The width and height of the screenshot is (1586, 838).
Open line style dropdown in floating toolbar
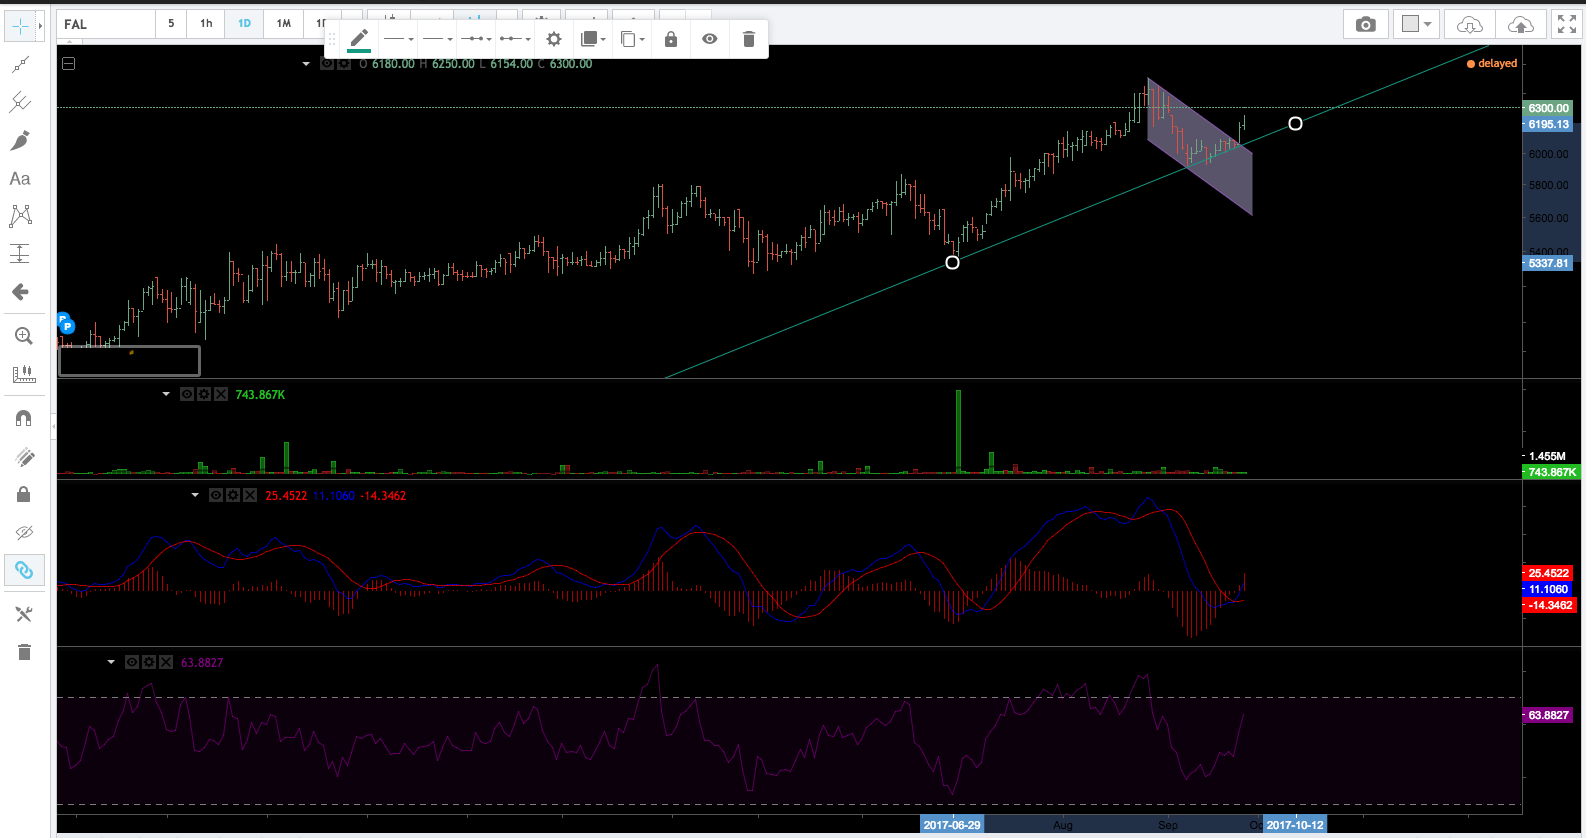click(x=398, y=39)
